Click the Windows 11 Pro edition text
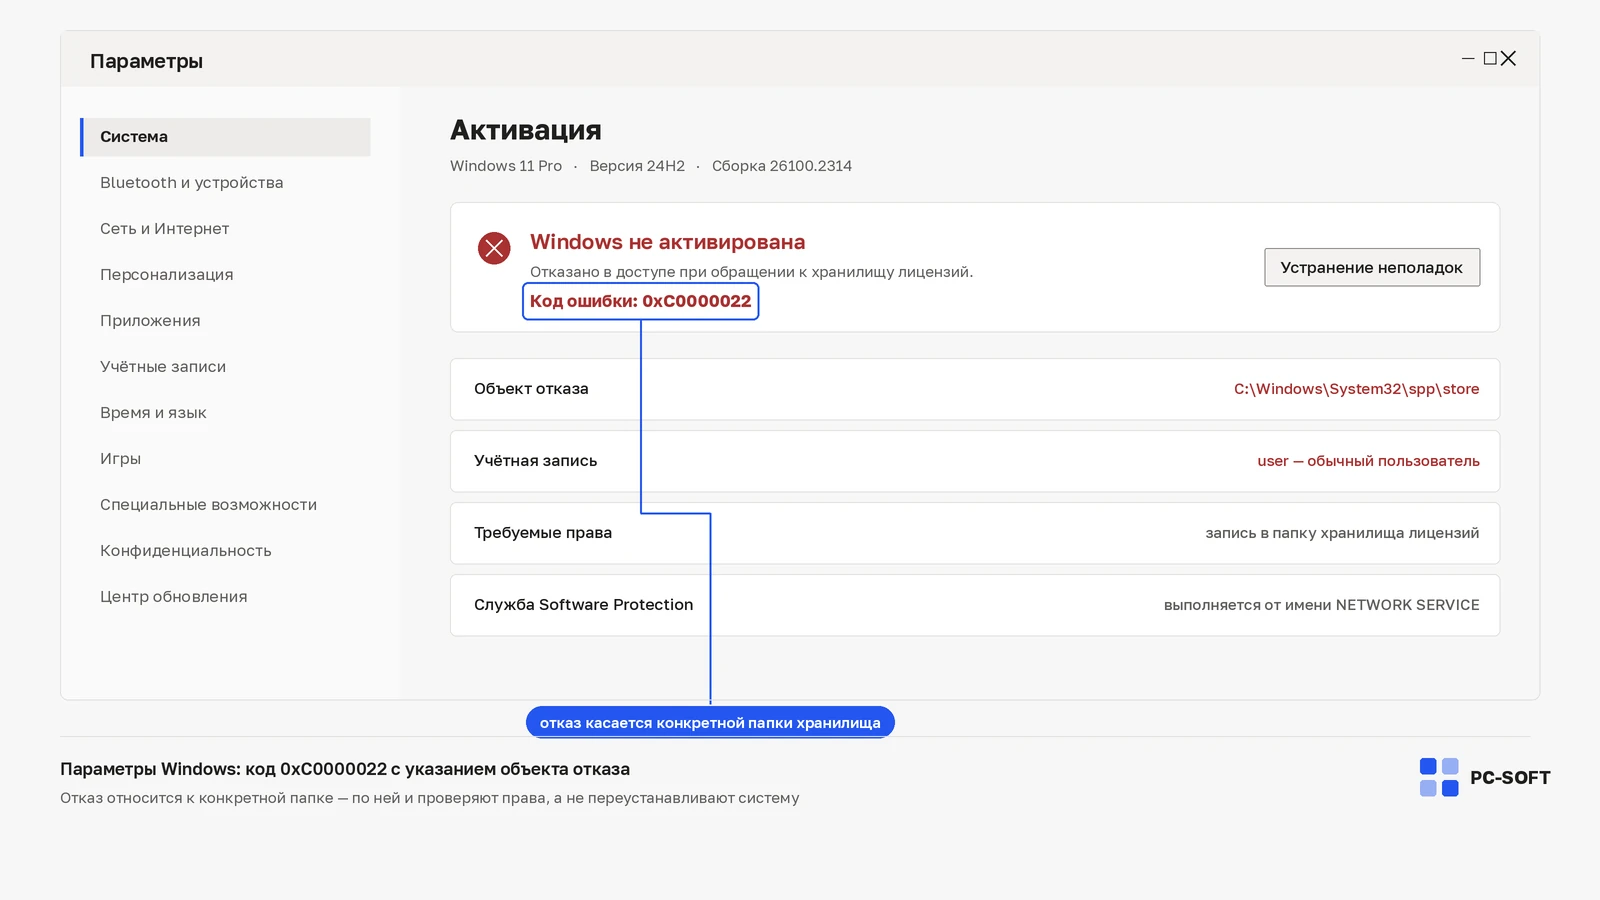The height and width of the screenshot is (900, 1600). pos(506,166)
